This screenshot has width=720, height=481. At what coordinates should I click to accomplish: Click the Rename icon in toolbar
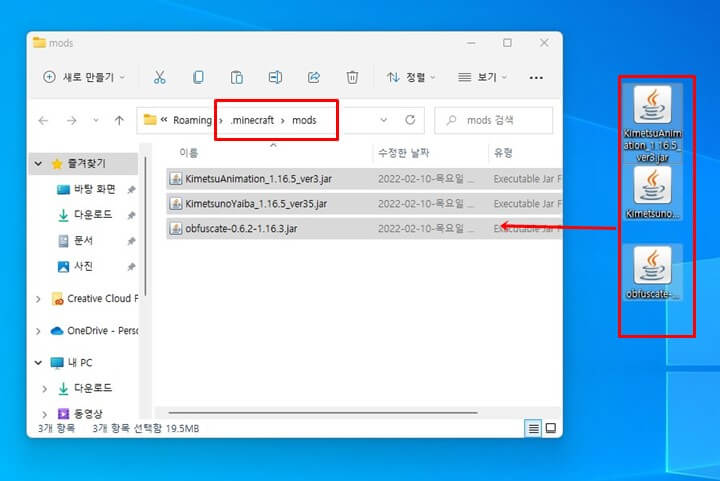275,77
